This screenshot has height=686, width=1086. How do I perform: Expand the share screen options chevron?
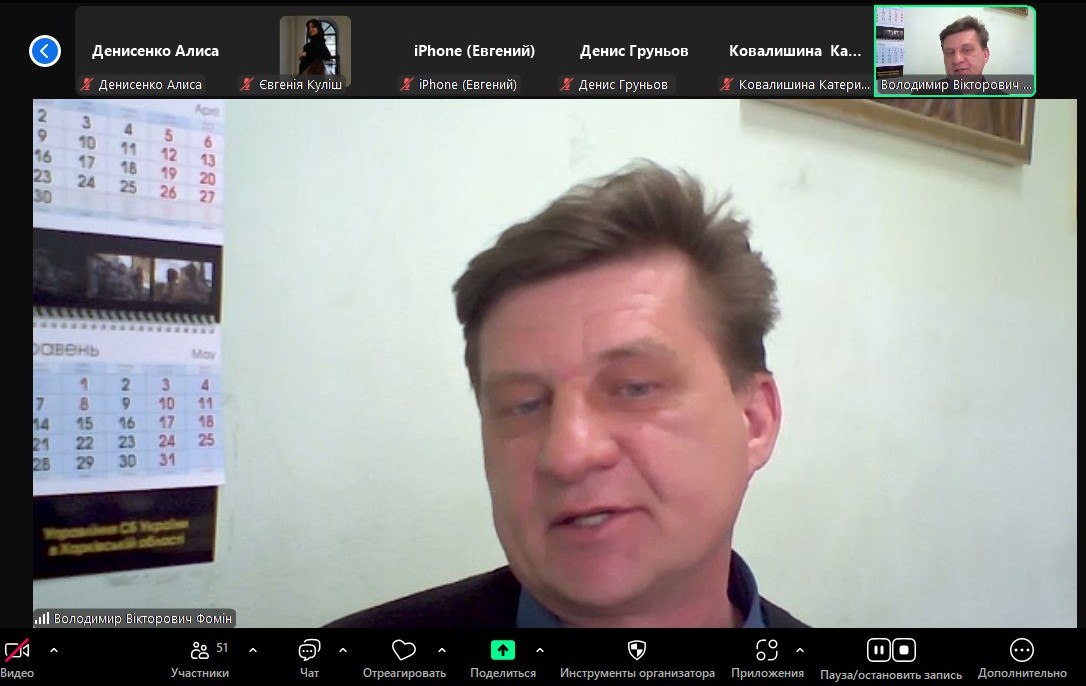coord(540,650)
